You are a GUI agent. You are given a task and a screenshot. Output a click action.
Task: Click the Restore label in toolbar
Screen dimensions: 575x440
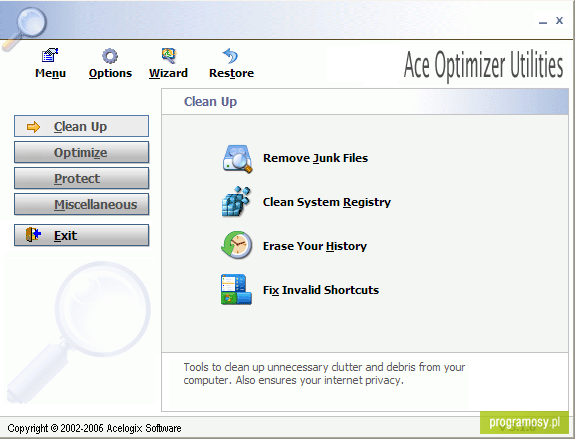[x=231, y=73]
